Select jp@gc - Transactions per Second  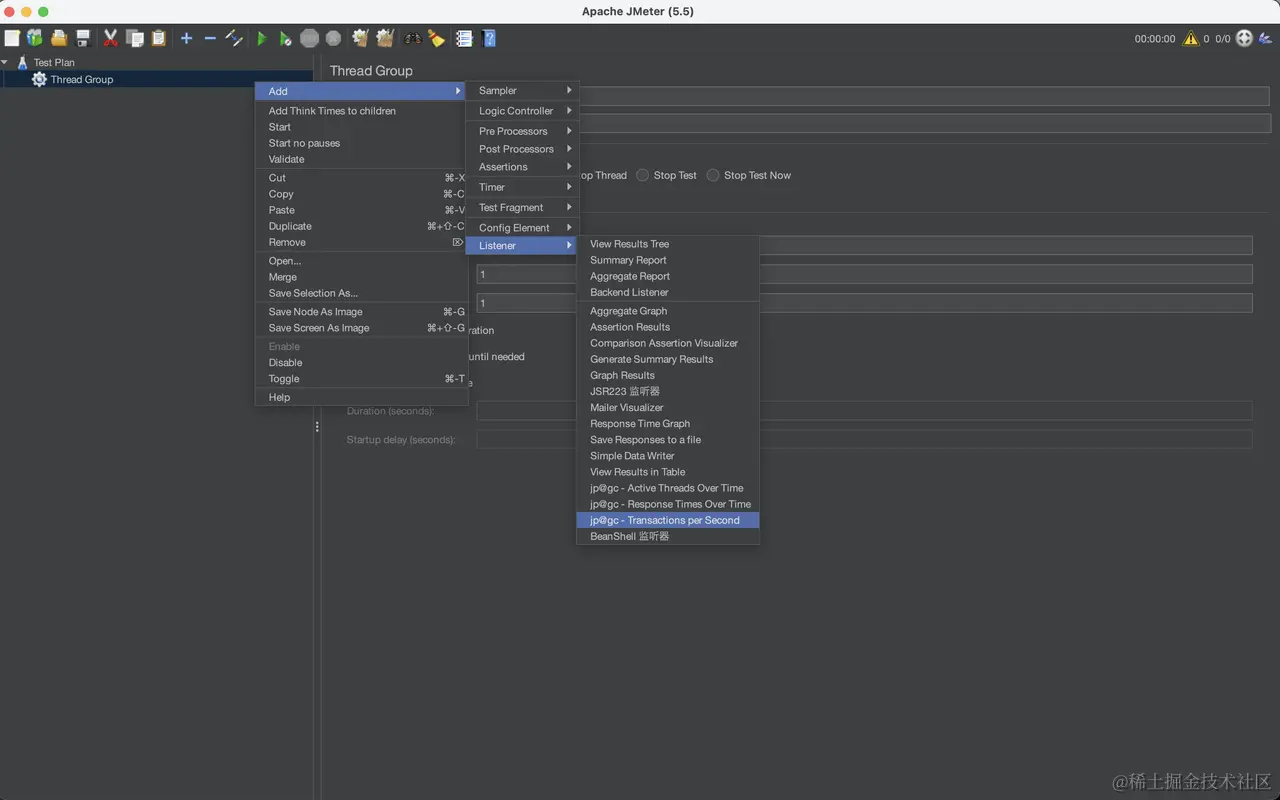(x=668, y=520)
